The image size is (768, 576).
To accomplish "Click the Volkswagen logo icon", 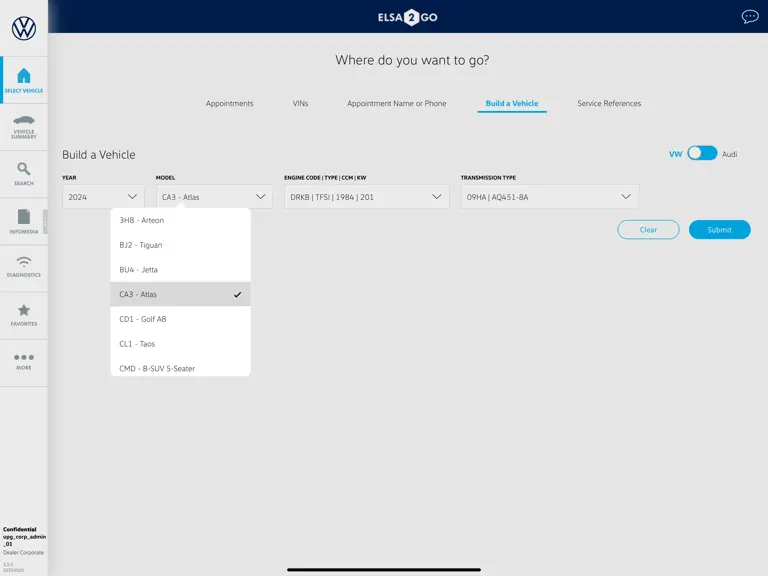I will tap(24, 28).
